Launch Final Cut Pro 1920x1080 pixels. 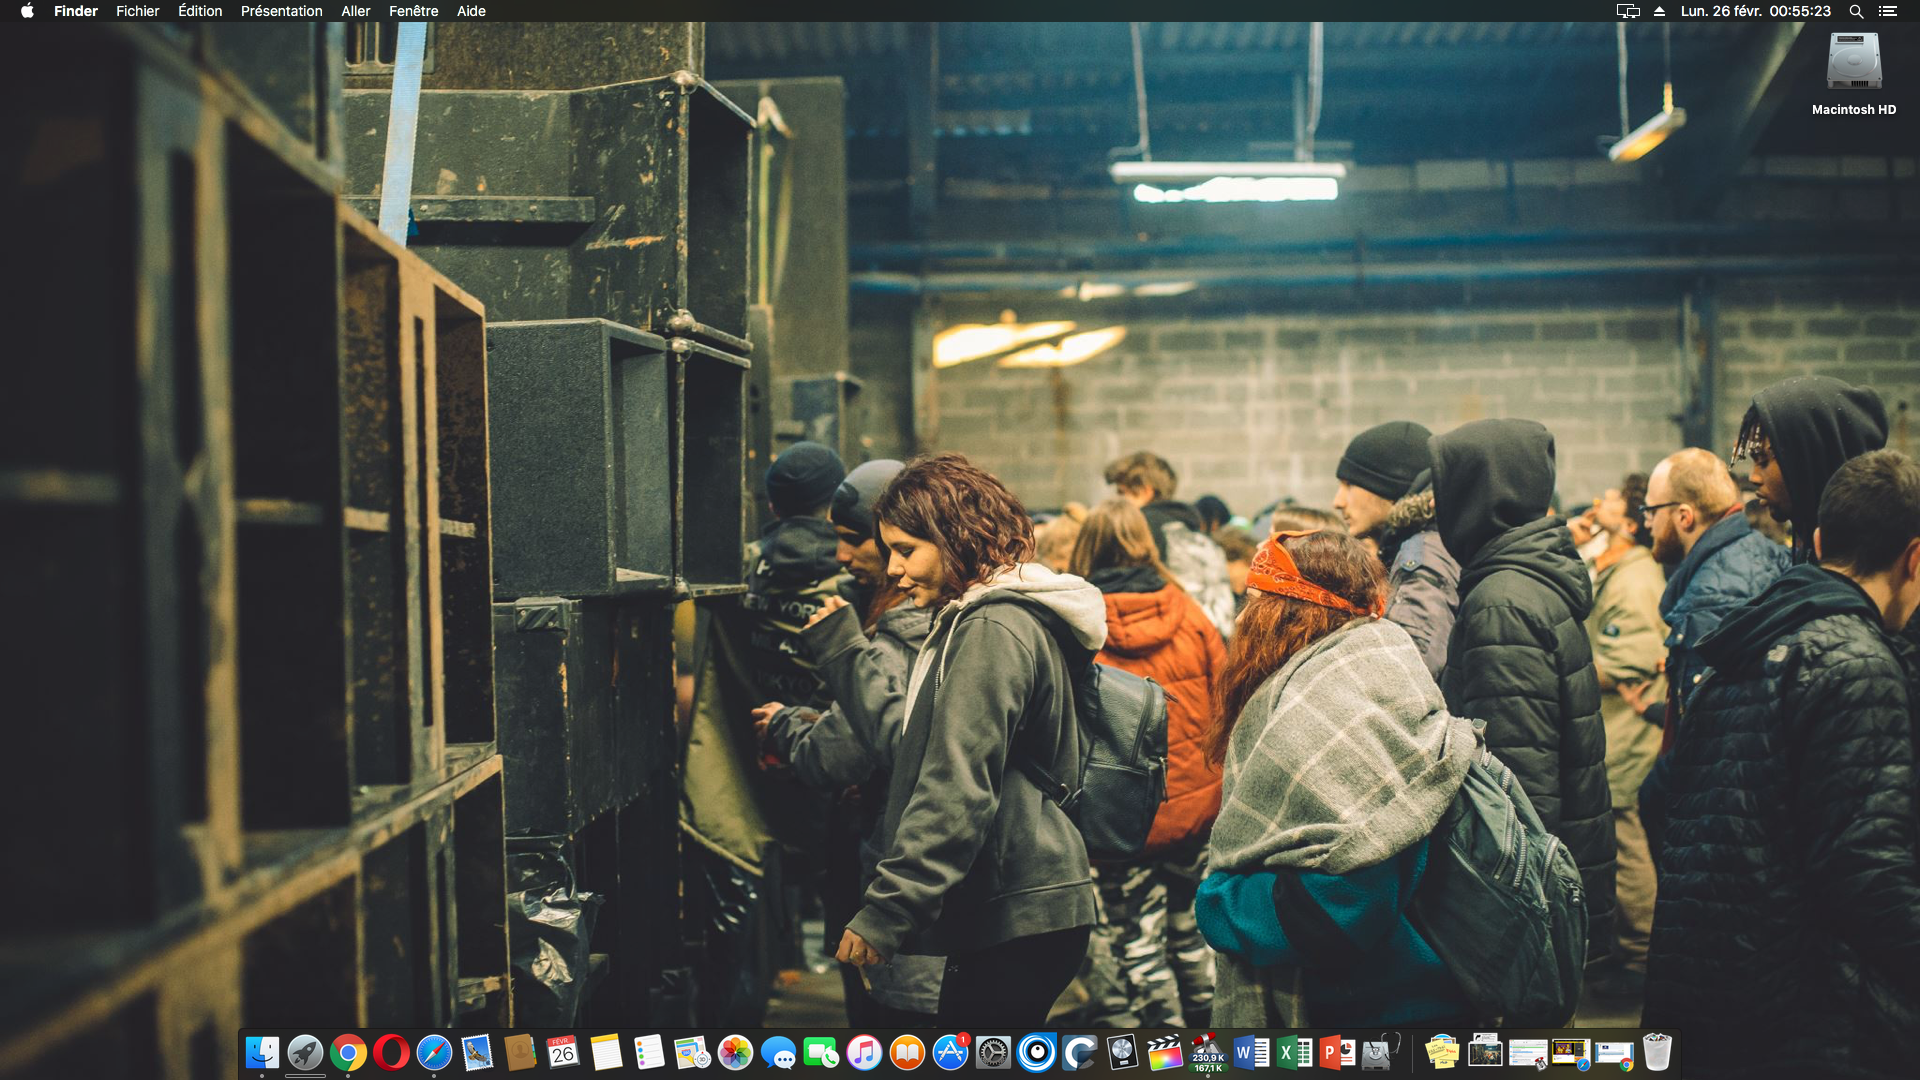coord(1165,1053)
